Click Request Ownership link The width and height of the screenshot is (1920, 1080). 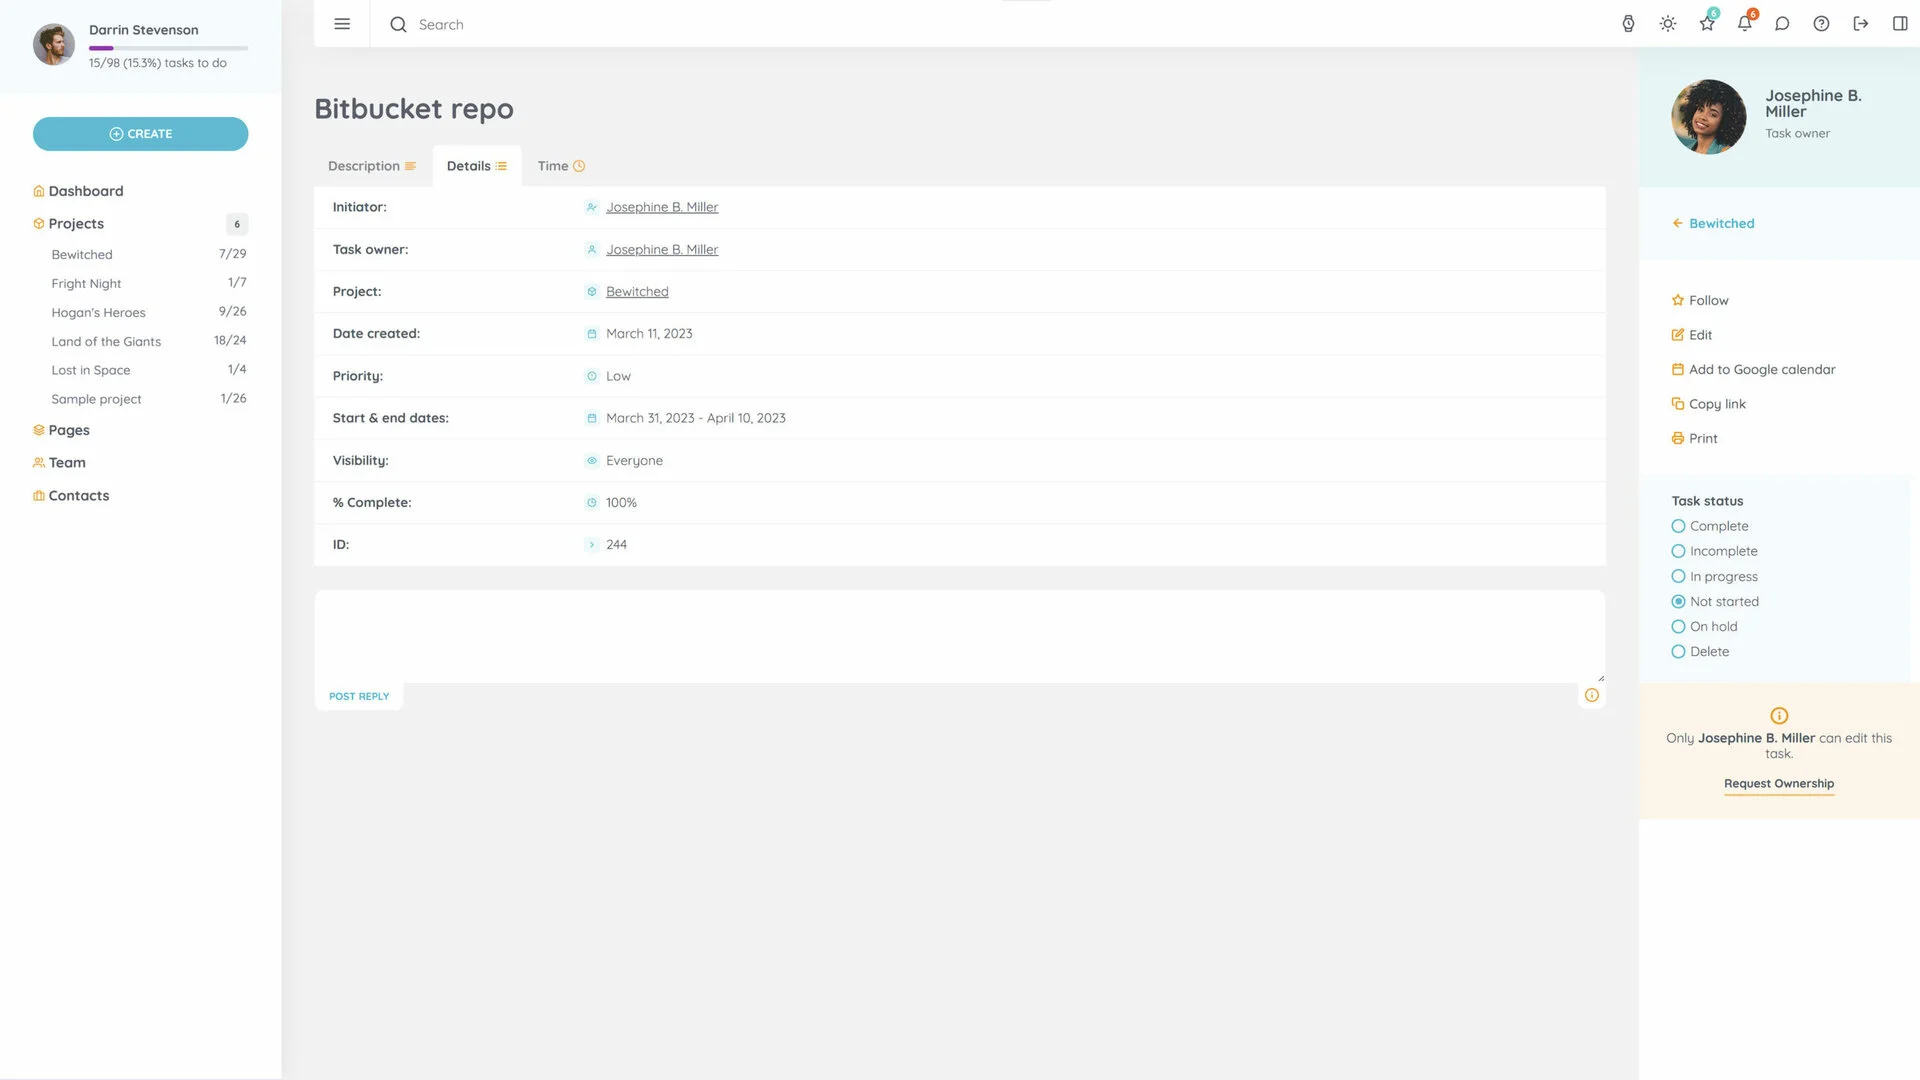[x=1778, y=784]
